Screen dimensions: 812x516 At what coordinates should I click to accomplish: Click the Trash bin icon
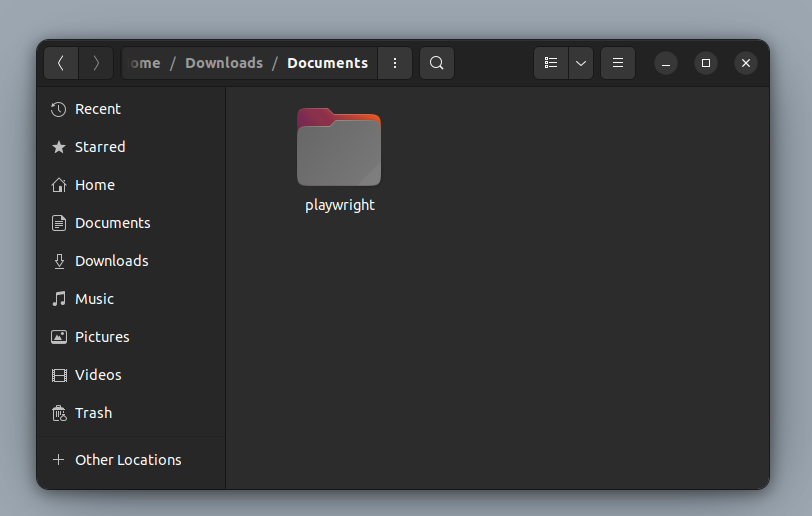tap(59, 413)
